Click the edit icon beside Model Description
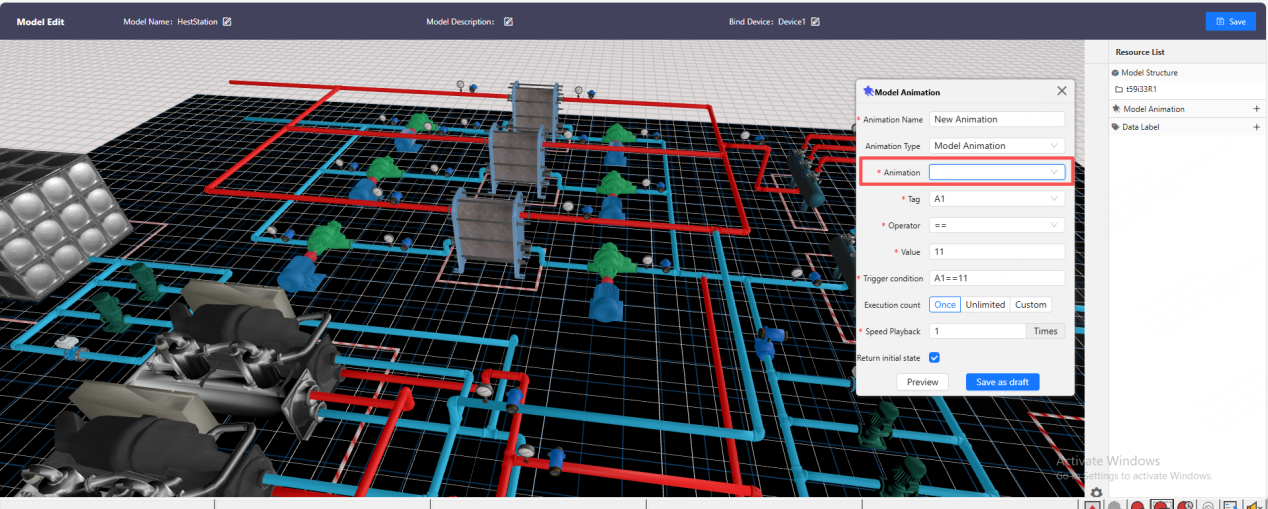 508,22
